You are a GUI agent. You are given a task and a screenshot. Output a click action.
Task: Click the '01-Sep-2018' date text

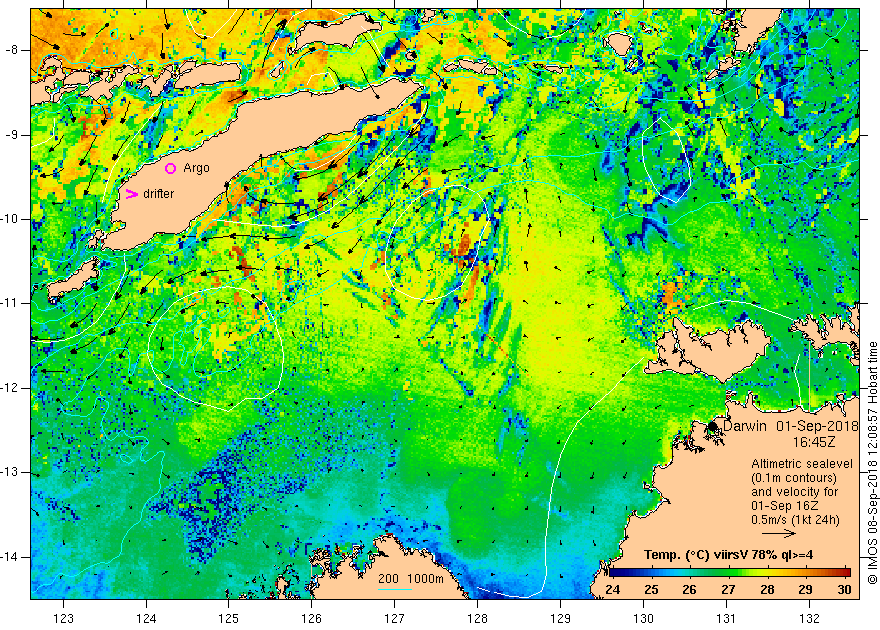818,426
